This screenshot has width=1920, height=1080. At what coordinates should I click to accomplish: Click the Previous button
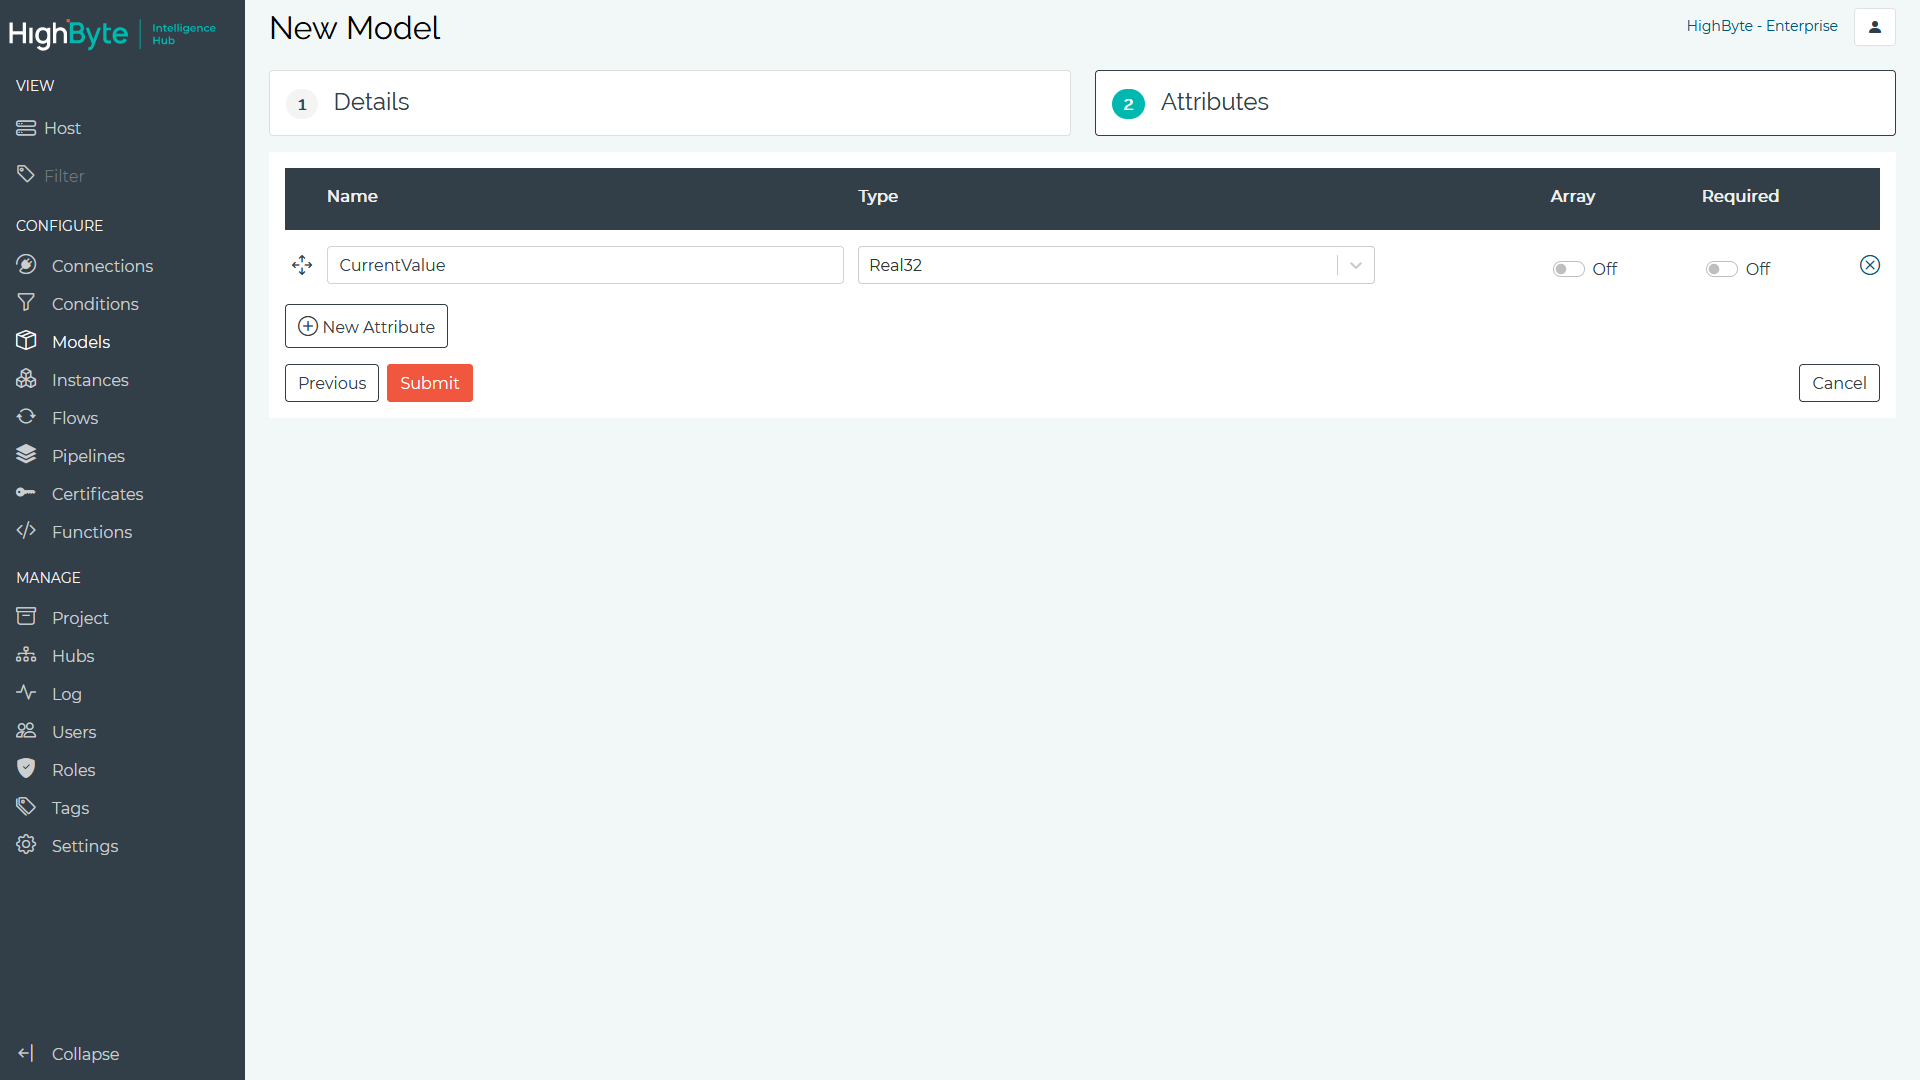click(x=332, y=382)
